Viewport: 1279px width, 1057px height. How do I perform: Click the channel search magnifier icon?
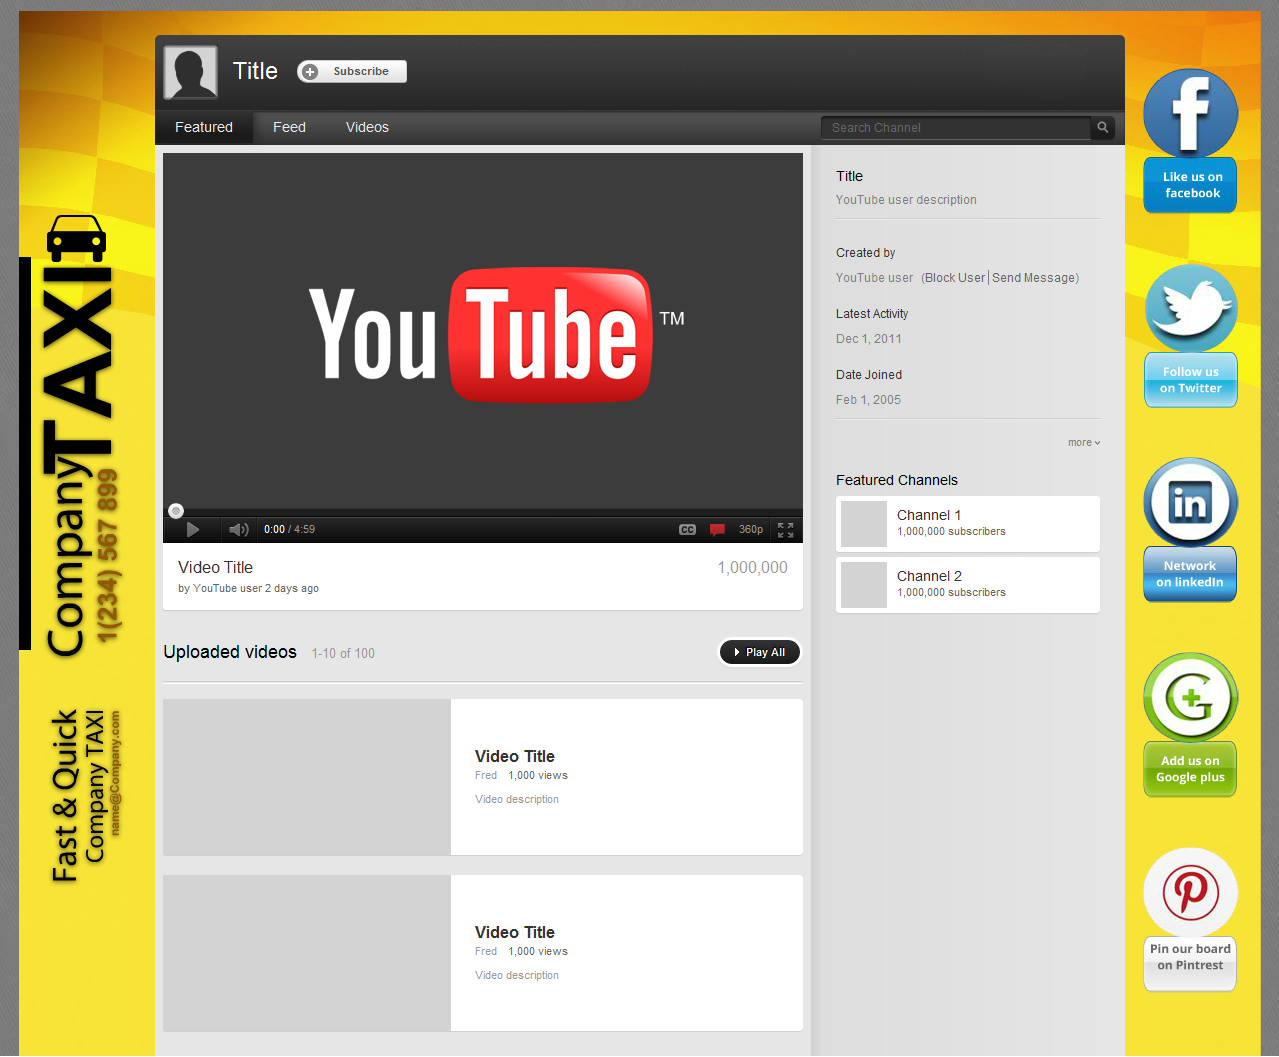pyautogui.click(x=1101, y=127)
